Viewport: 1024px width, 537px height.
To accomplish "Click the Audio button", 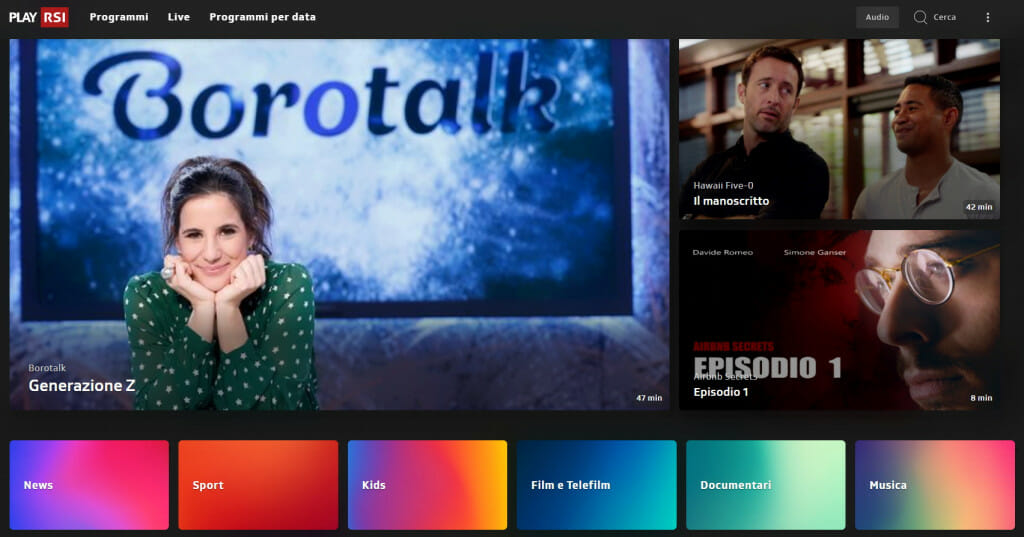I will click(x=877, y=17).
